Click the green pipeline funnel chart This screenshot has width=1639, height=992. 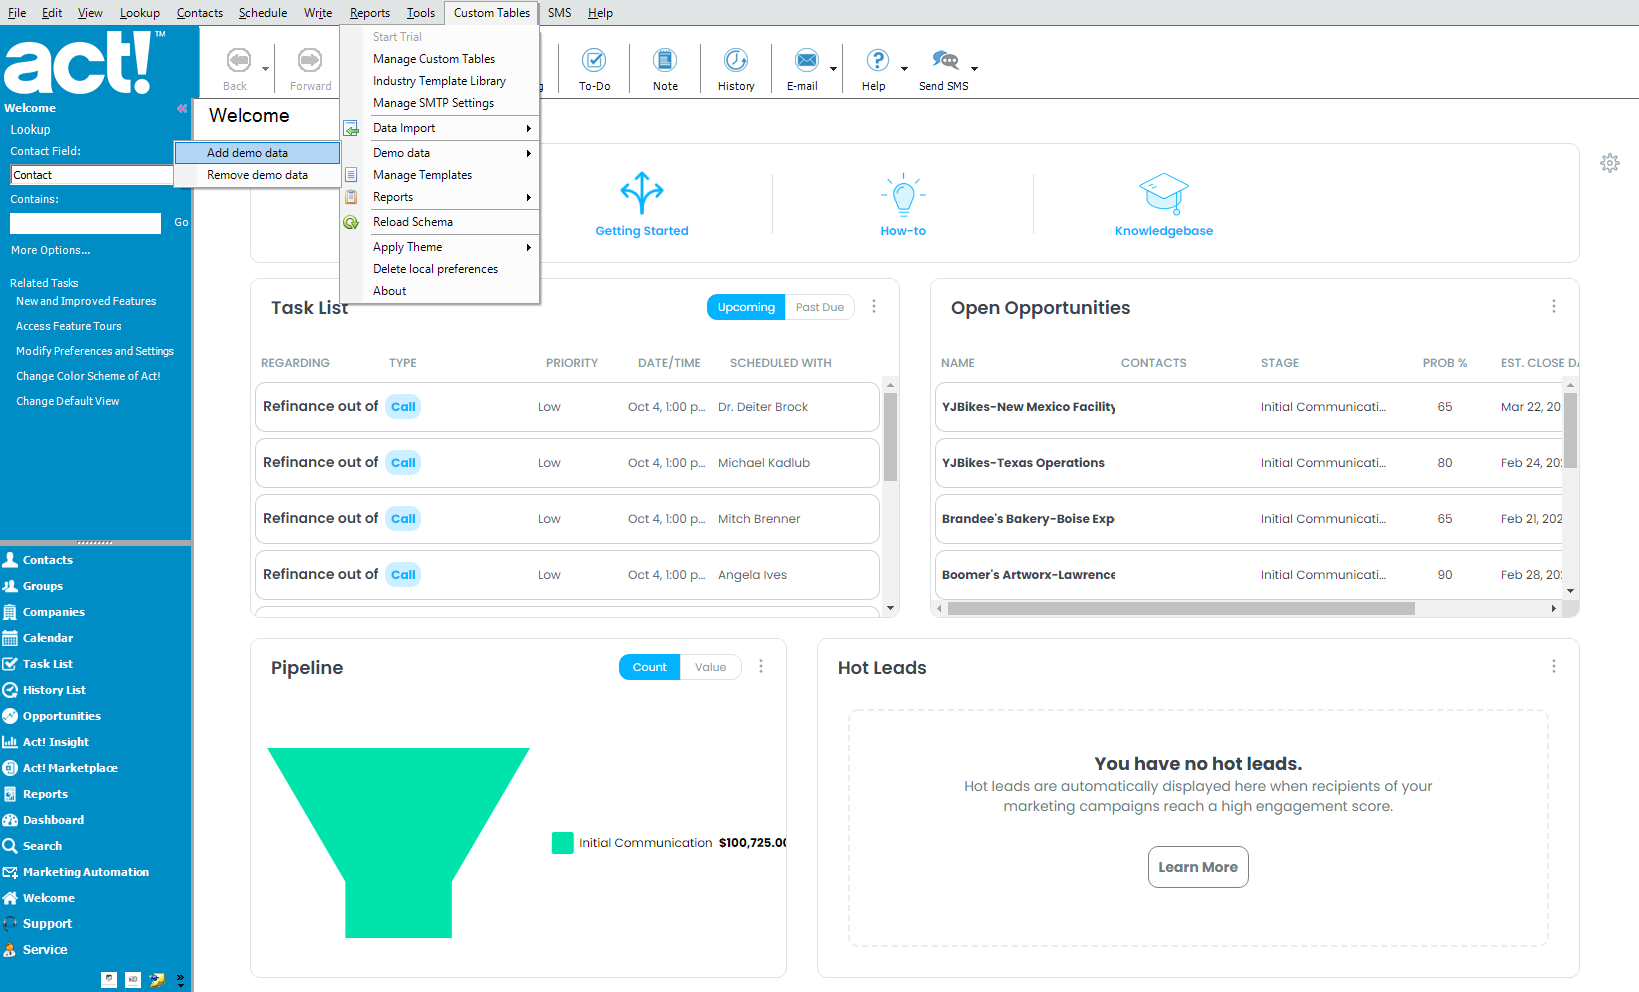click(398, 843)
